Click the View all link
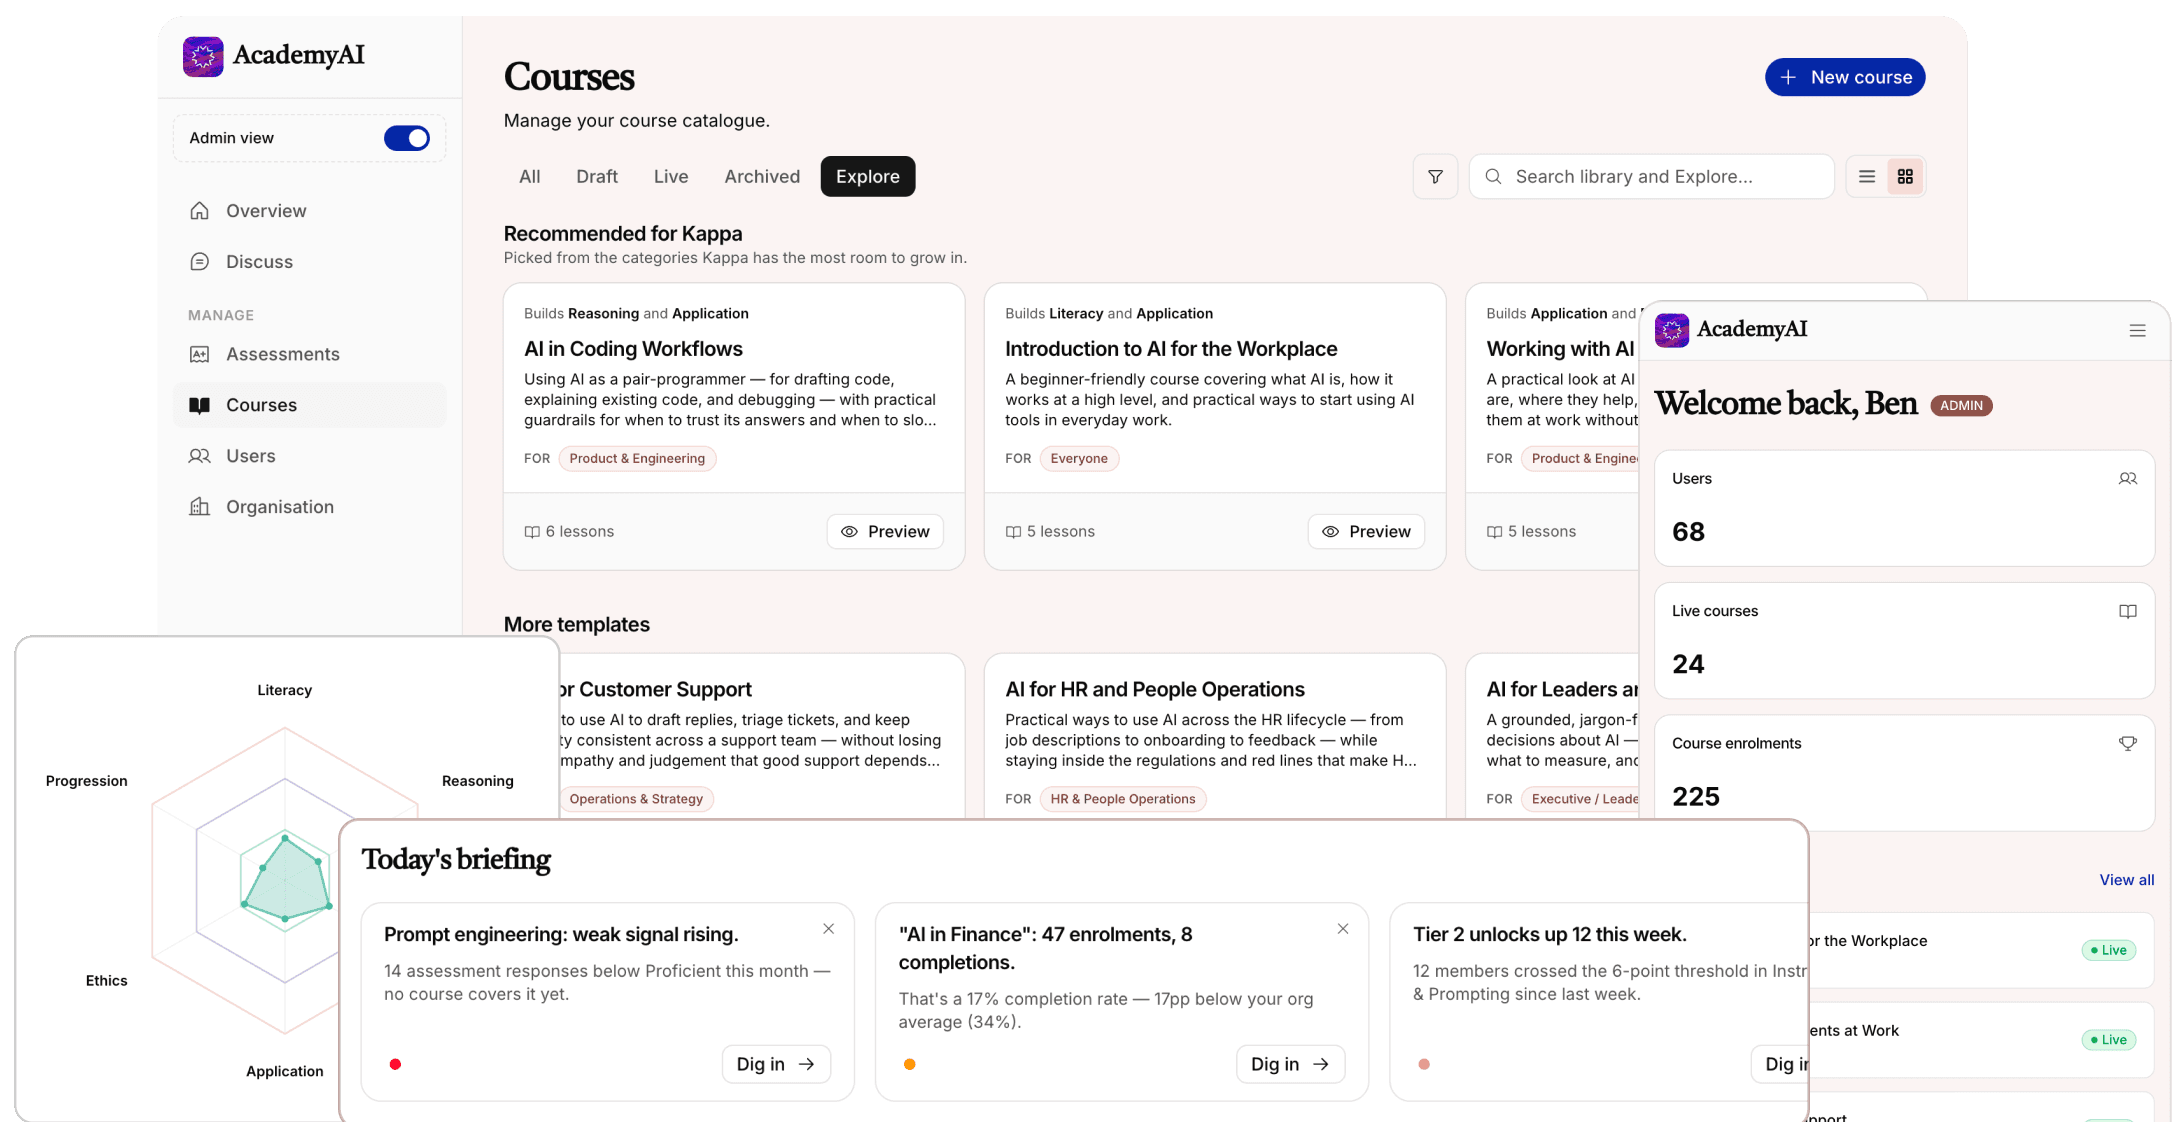The height and width of the screenshot is (1122, 2172). point(2127,880)
